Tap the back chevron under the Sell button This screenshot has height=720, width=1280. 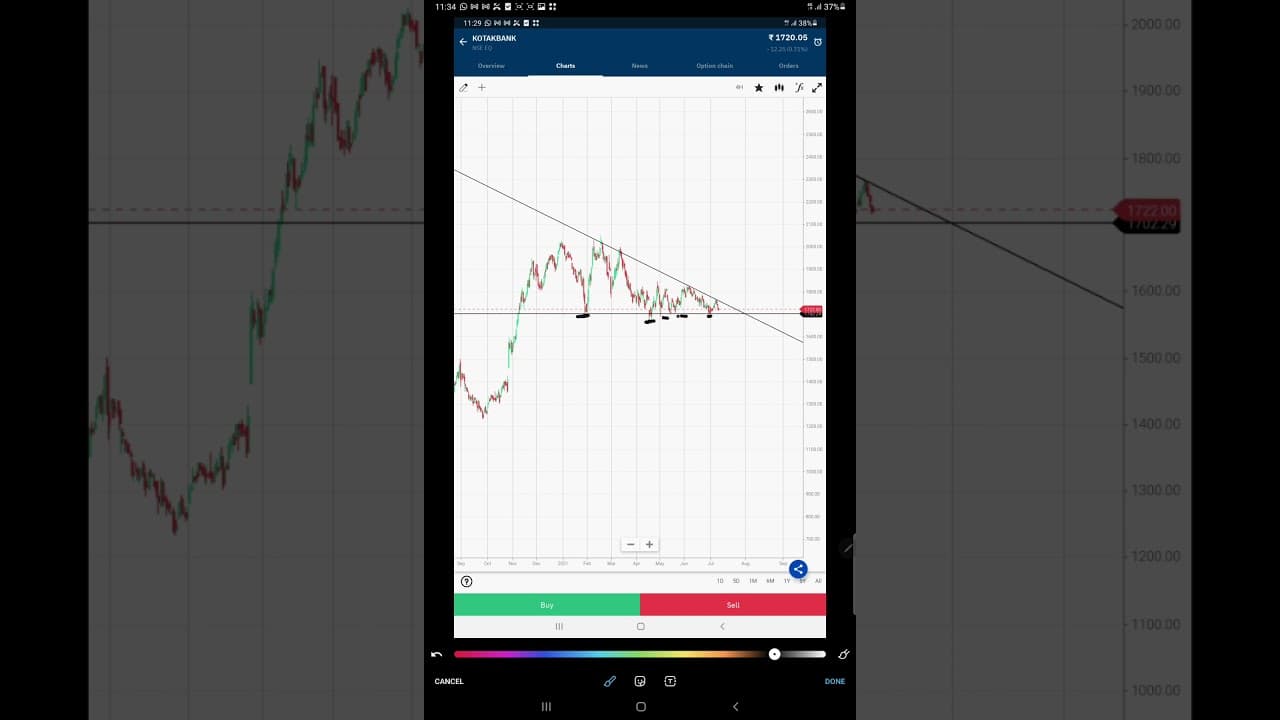[x=722, y=626]
